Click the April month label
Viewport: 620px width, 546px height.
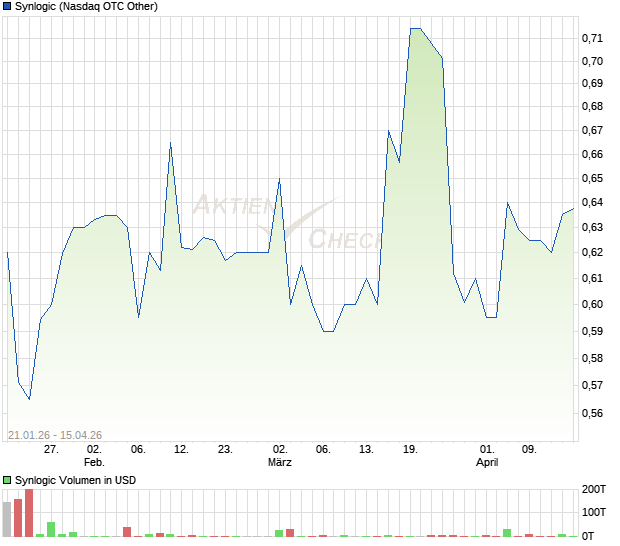point(487,462)
